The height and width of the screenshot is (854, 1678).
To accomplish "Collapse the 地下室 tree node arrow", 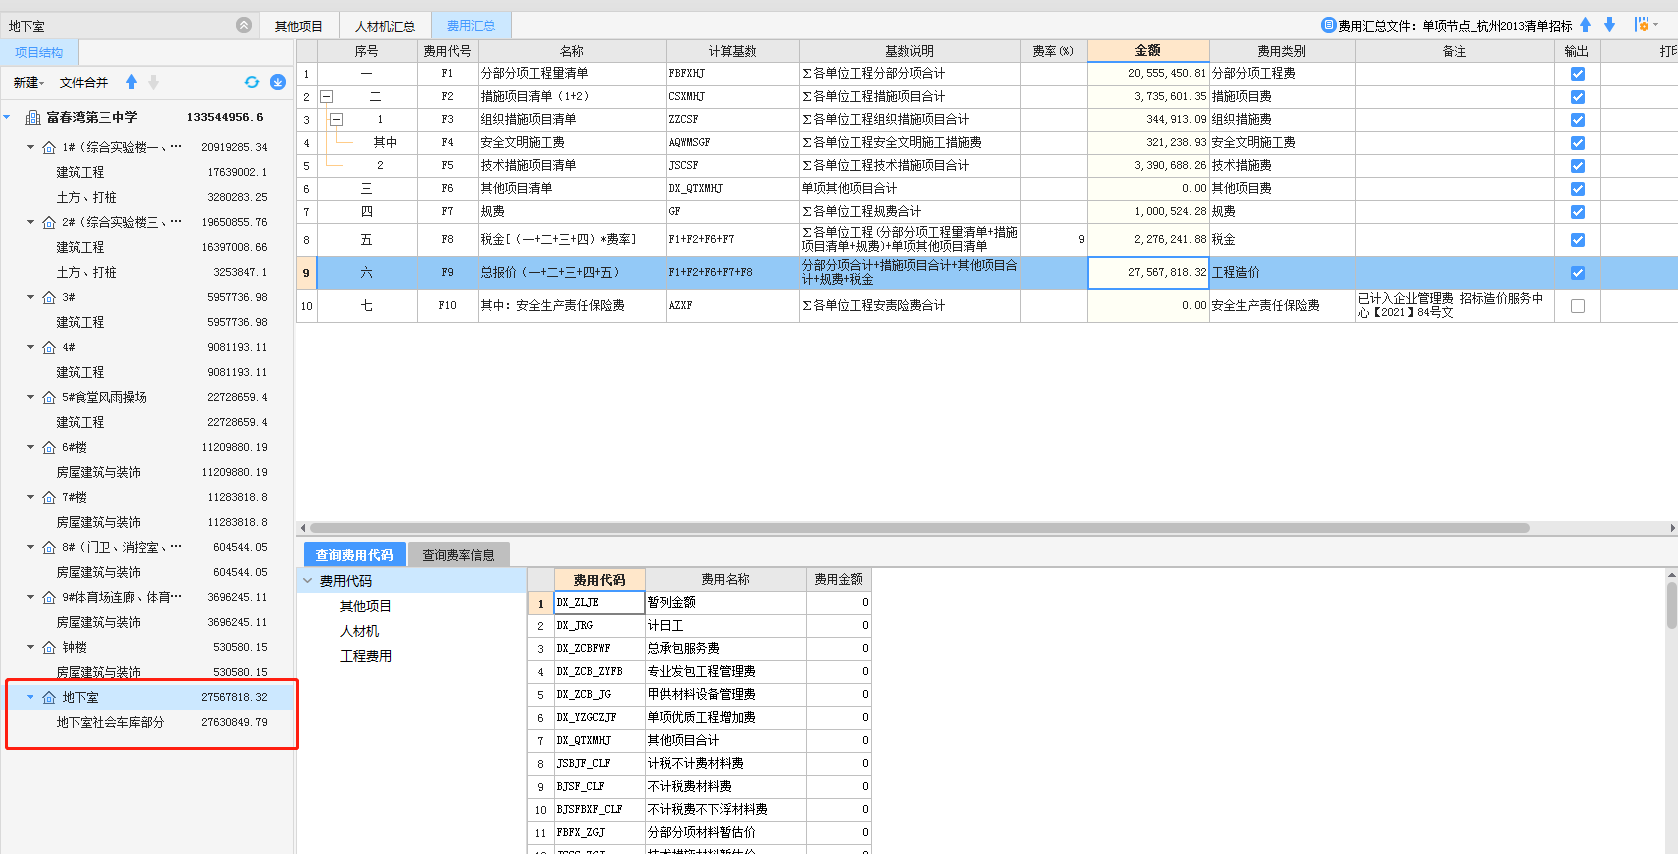I will 30,697.
